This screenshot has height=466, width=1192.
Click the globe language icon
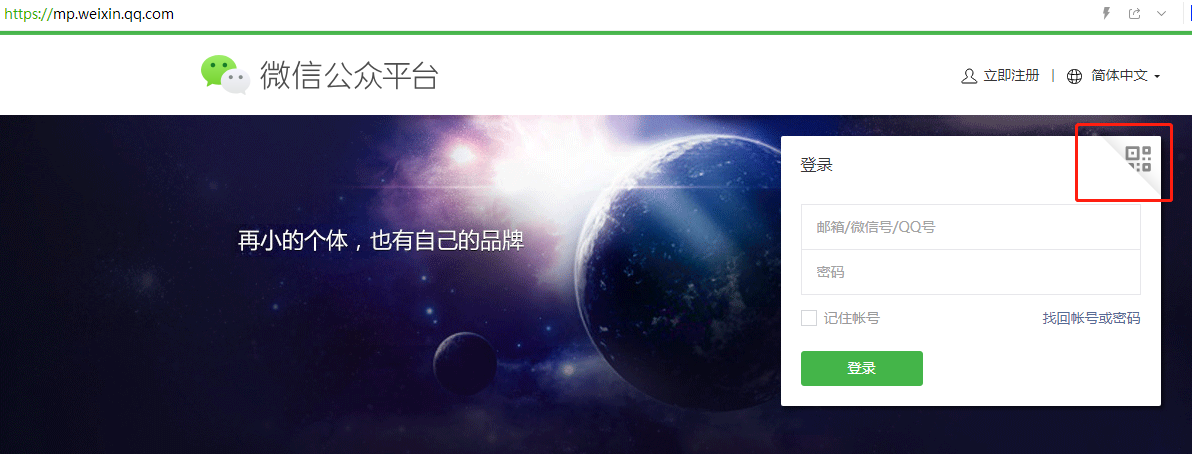[1074, 76]
